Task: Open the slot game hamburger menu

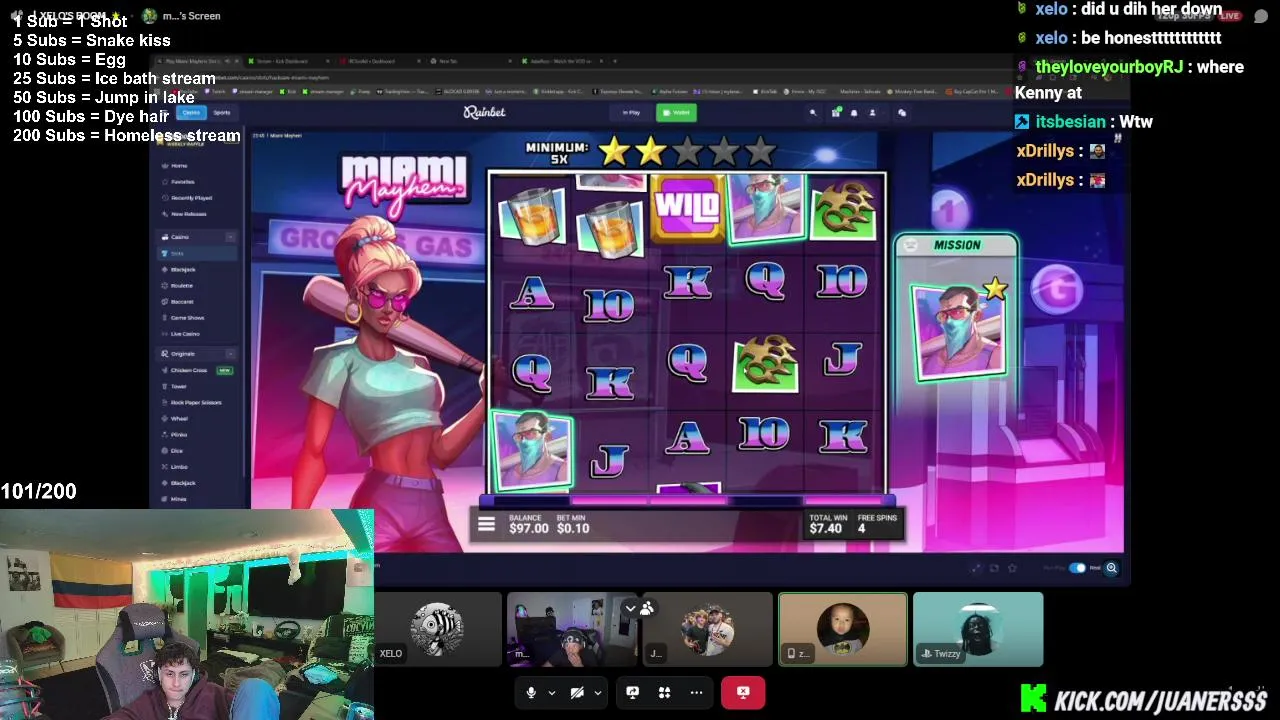Action: (x=486, y=524)
